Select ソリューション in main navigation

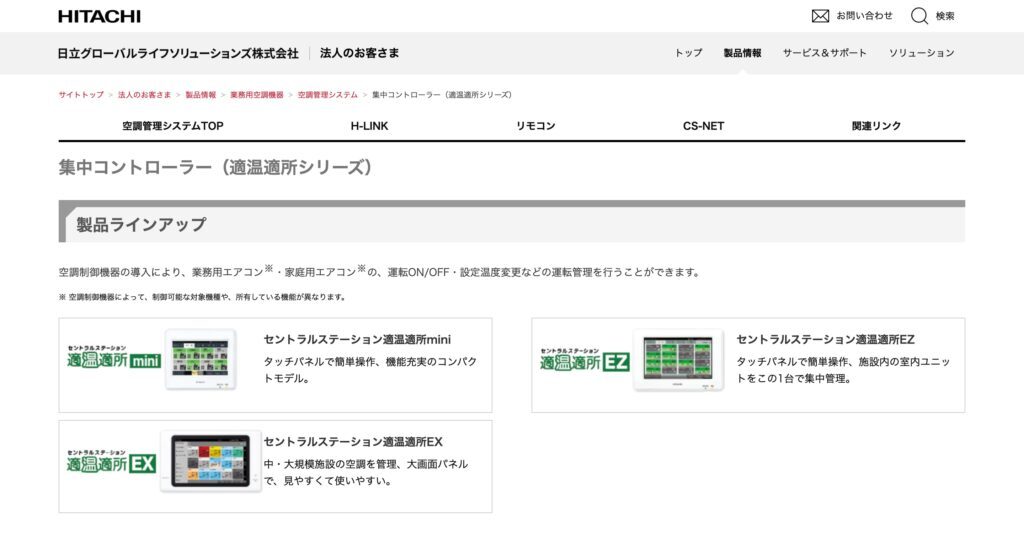921,54
